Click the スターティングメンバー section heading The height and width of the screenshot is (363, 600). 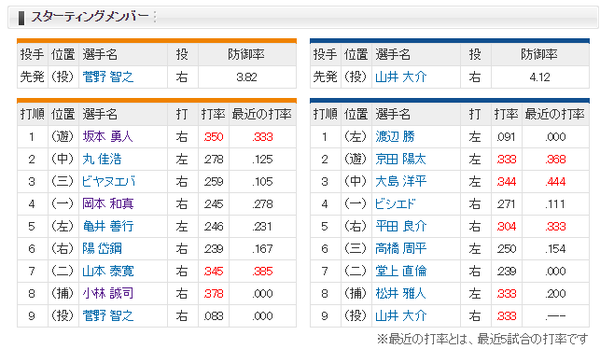[x=90, y=16]
